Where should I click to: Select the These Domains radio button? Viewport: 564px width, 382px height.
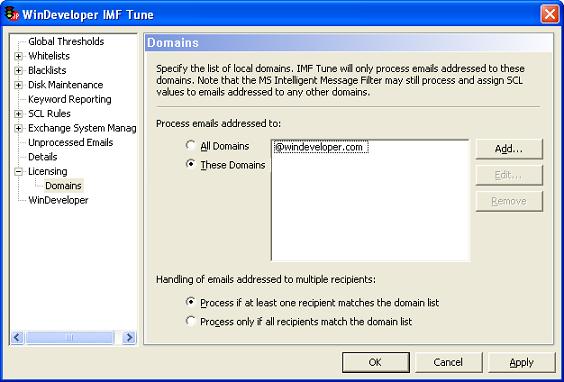tap(190, 164)
